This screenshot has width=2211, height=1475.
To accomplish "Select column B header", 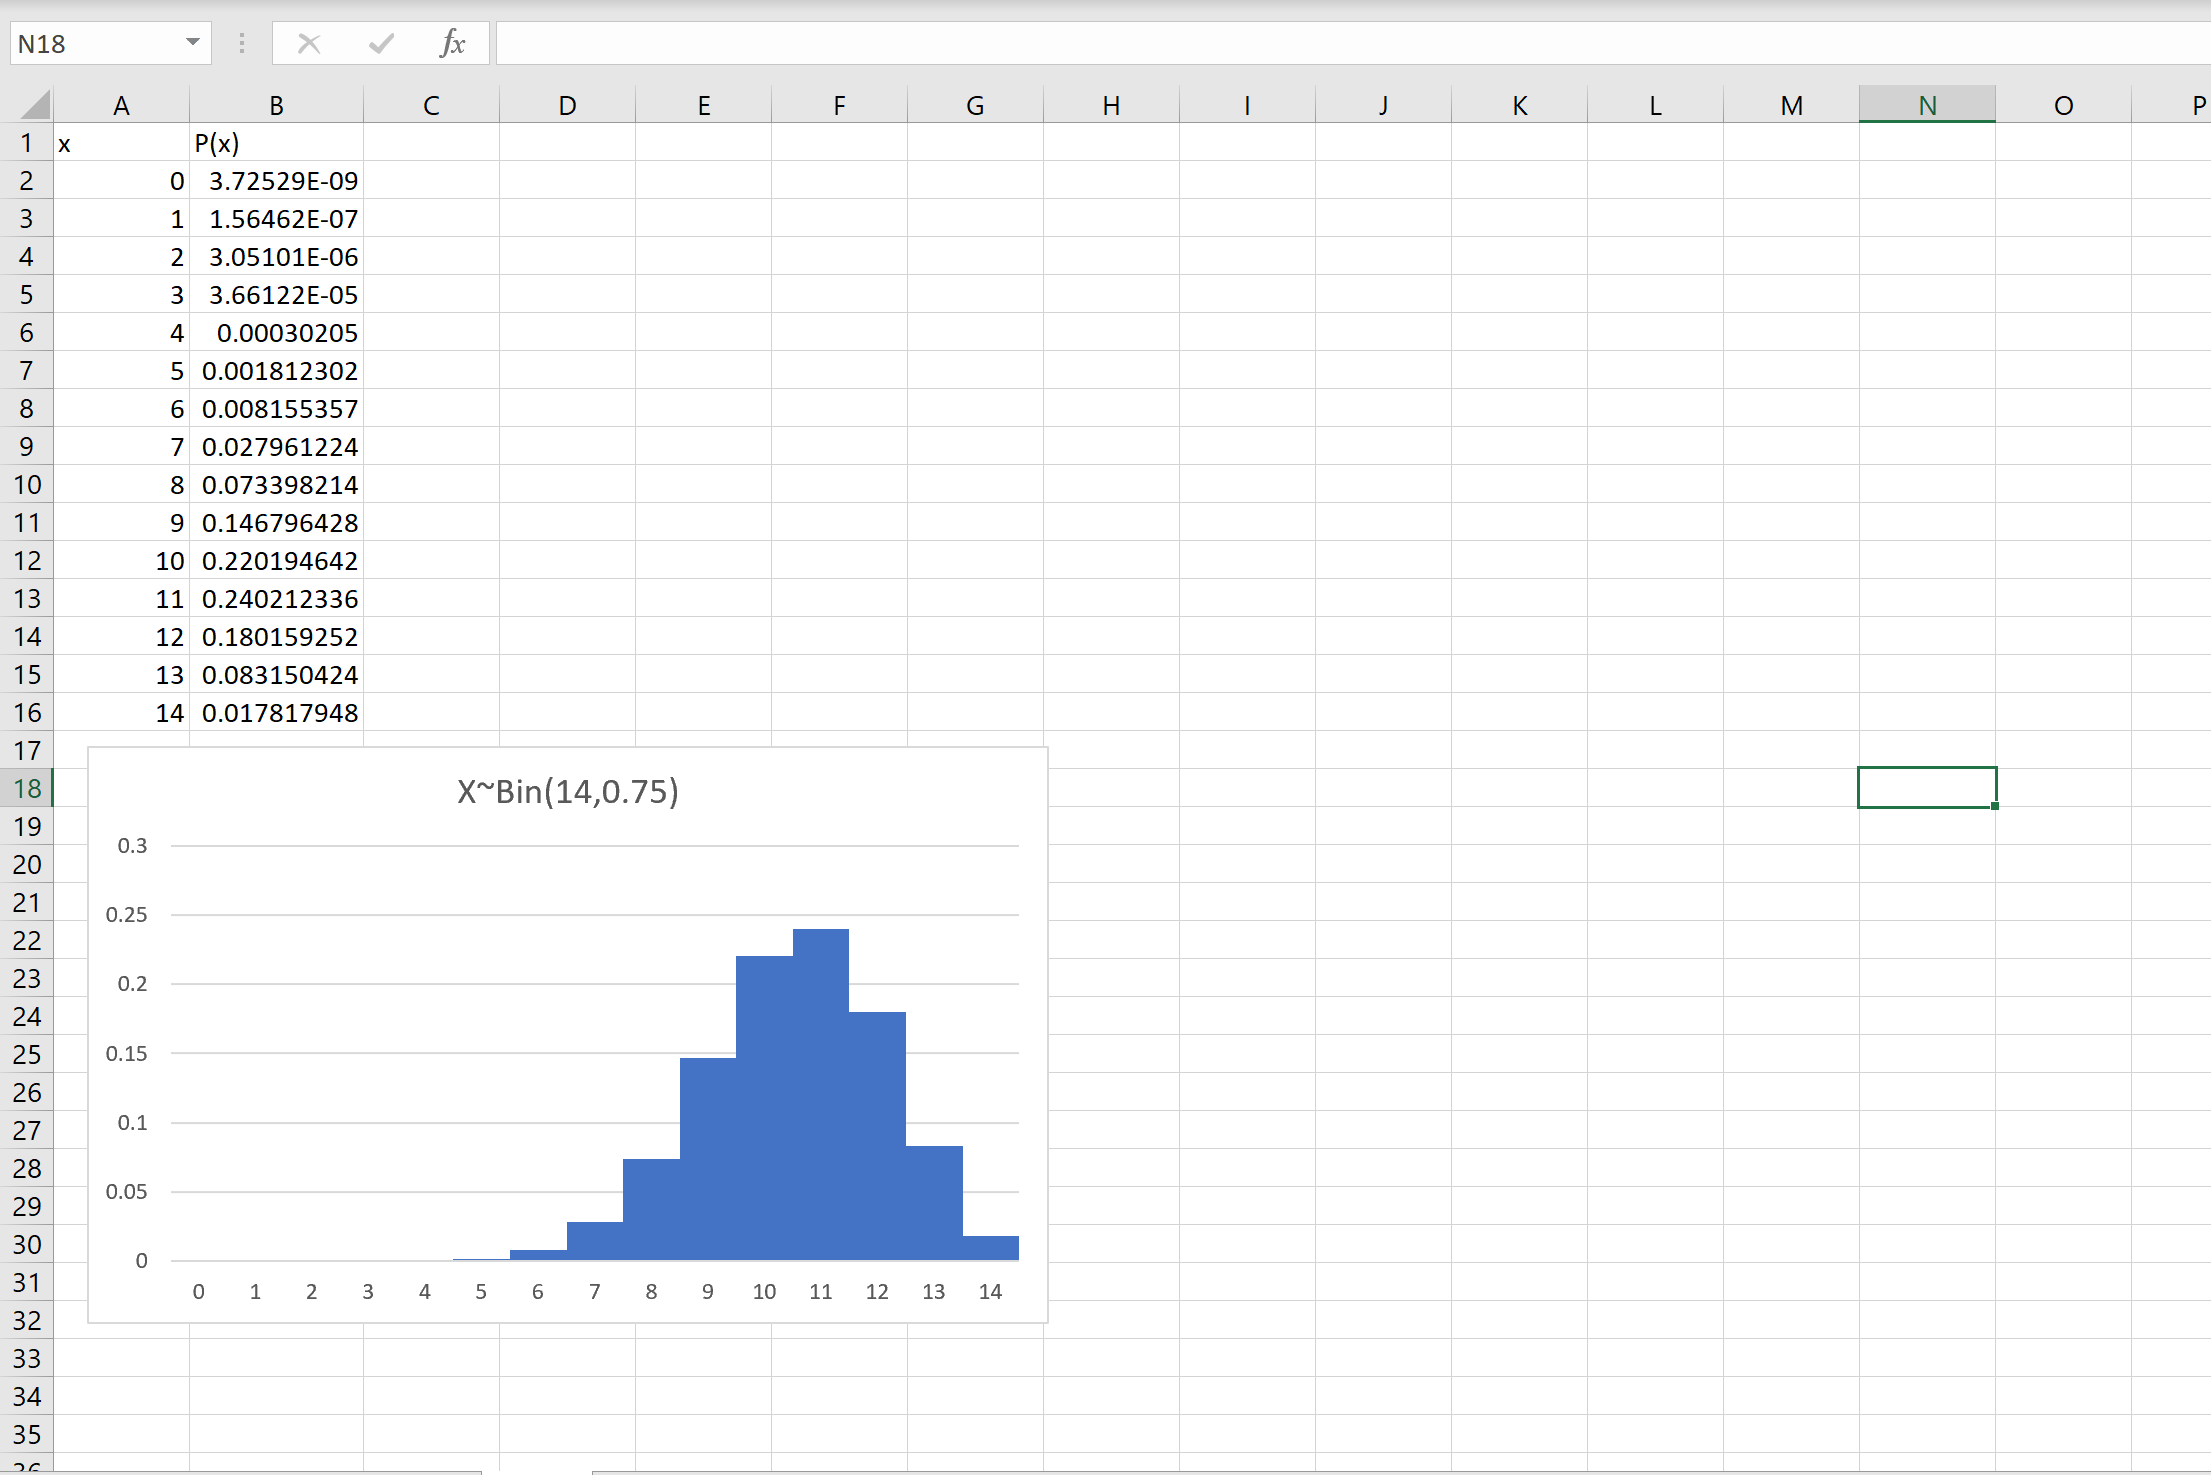I will pos(276,106).
